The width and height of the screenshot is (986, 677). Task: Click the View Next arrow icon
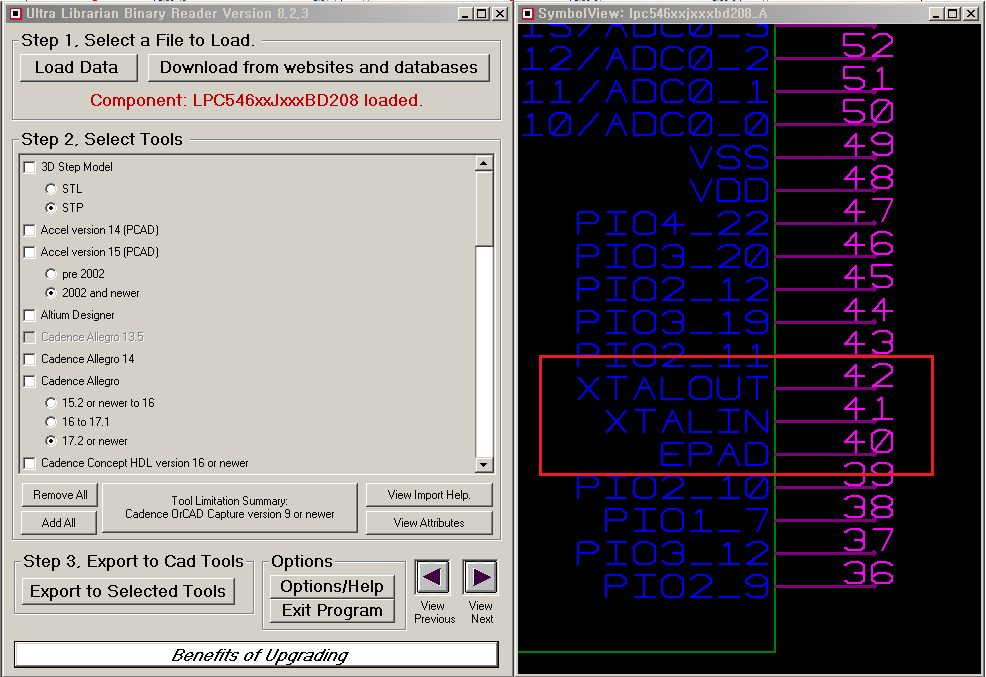[480, 576]
